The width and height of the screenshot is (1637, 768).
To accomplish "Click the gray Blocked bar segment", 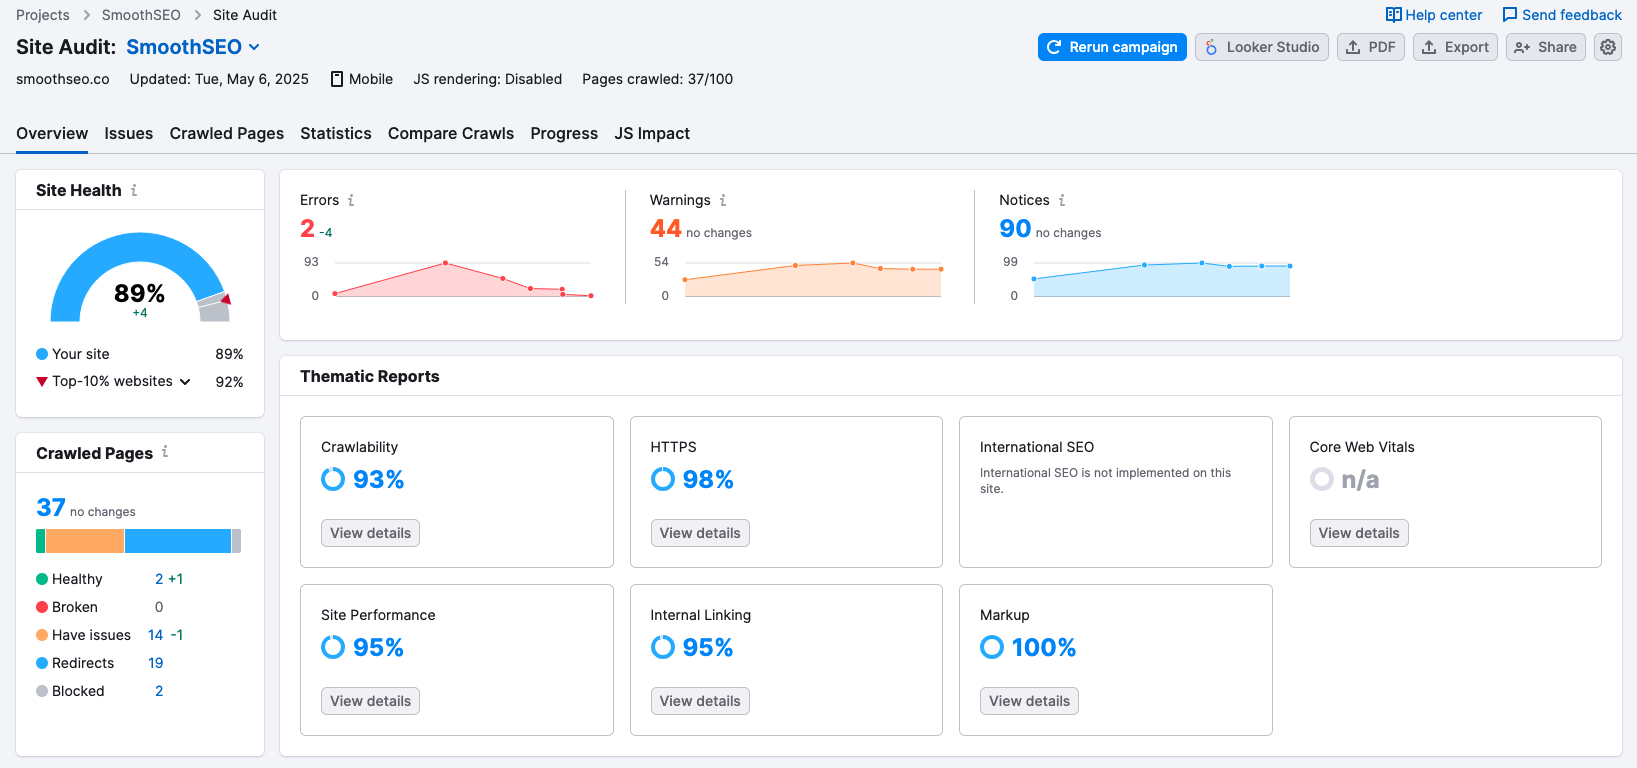I will tap(237, 541).
